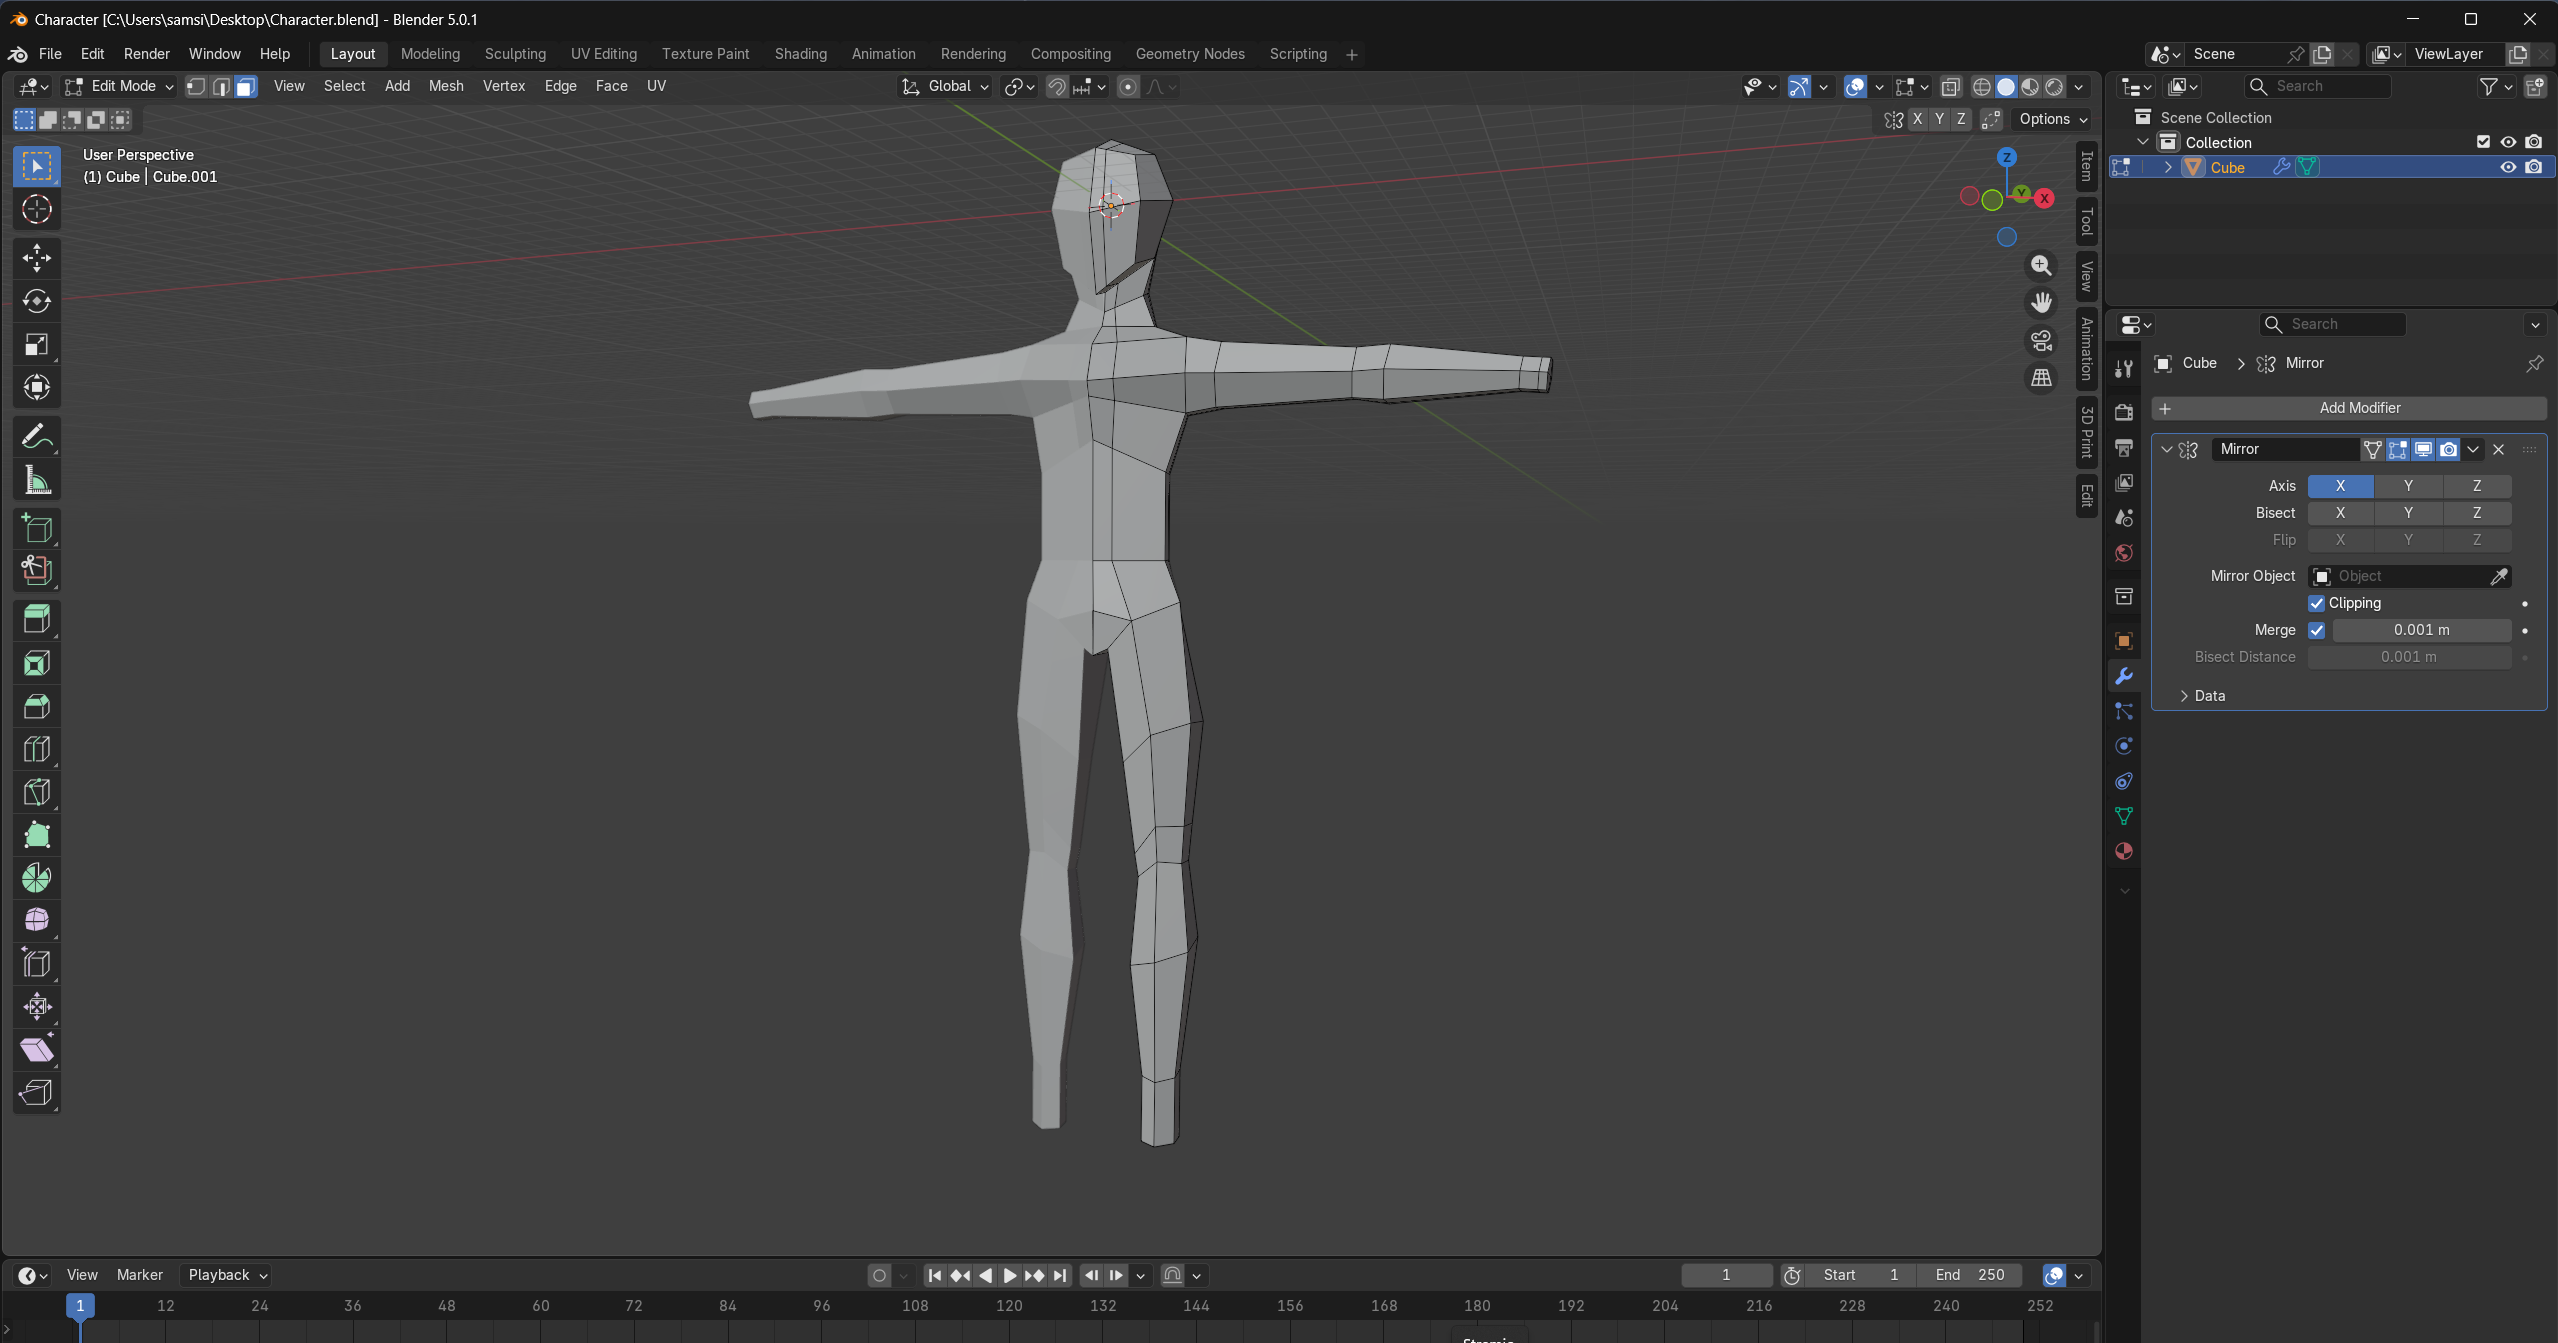Switch to the UV Editing workspace tab
Viewport: 2558px width, 1343px height.
(603, 54)
